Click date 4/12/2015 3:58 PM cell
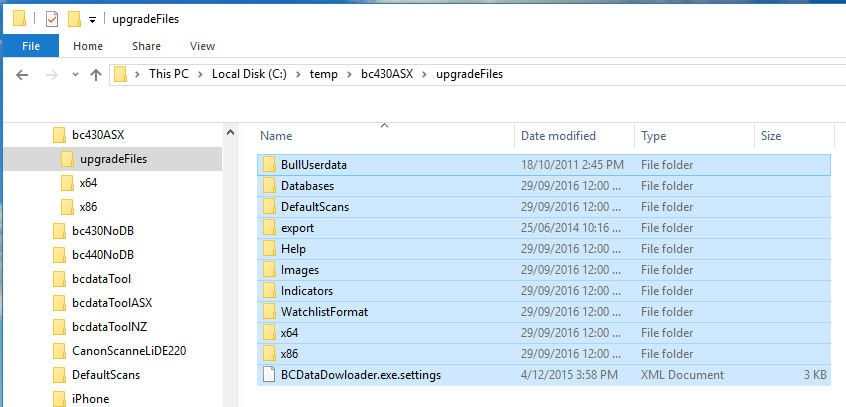Screen dimensions: 846x407 pyautogui.click(x=569, y=375)
